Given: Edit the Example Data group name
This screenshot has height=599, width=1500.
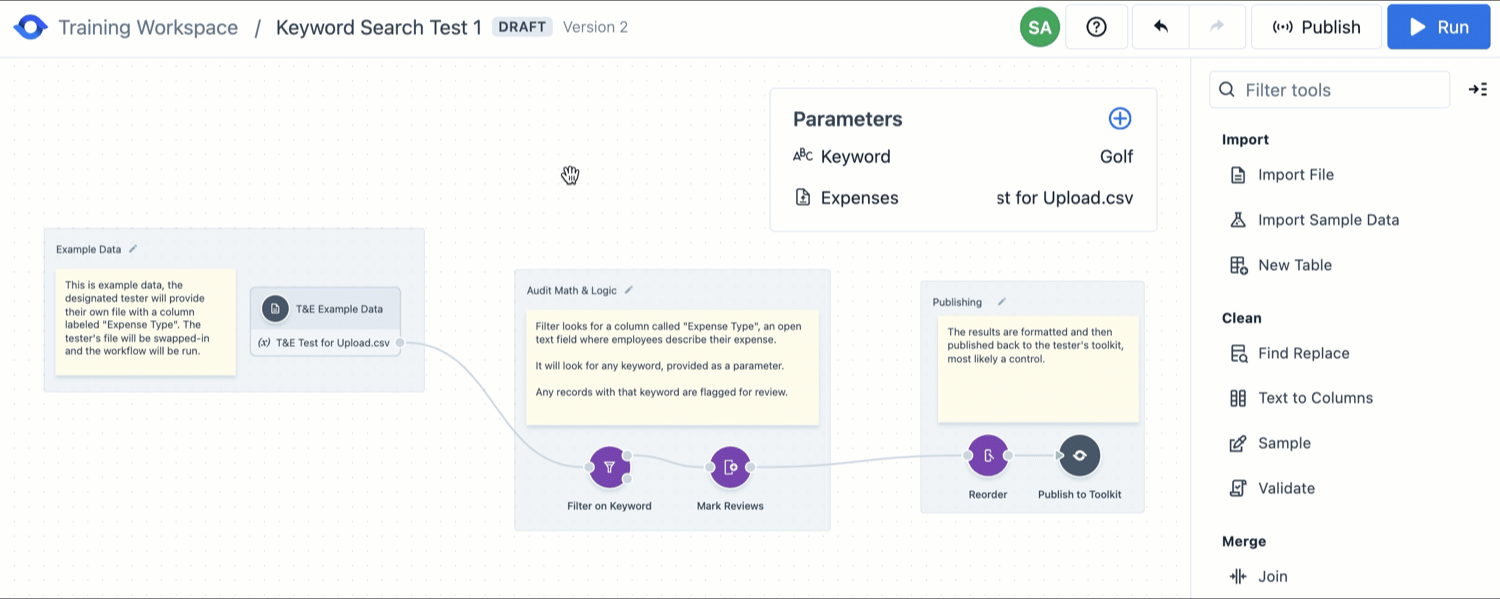Looking at the screenshot, I should coord(133,249).
